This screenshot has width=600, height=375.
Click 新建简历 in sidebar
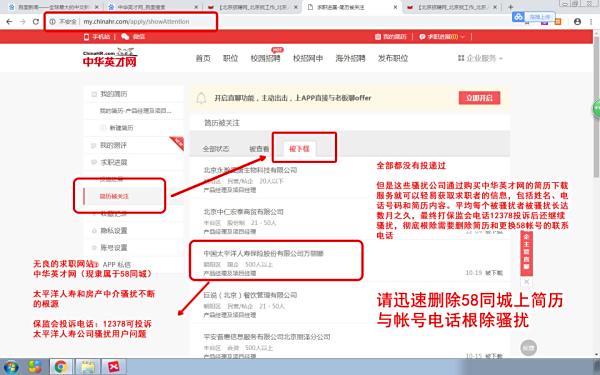point(121,128)
